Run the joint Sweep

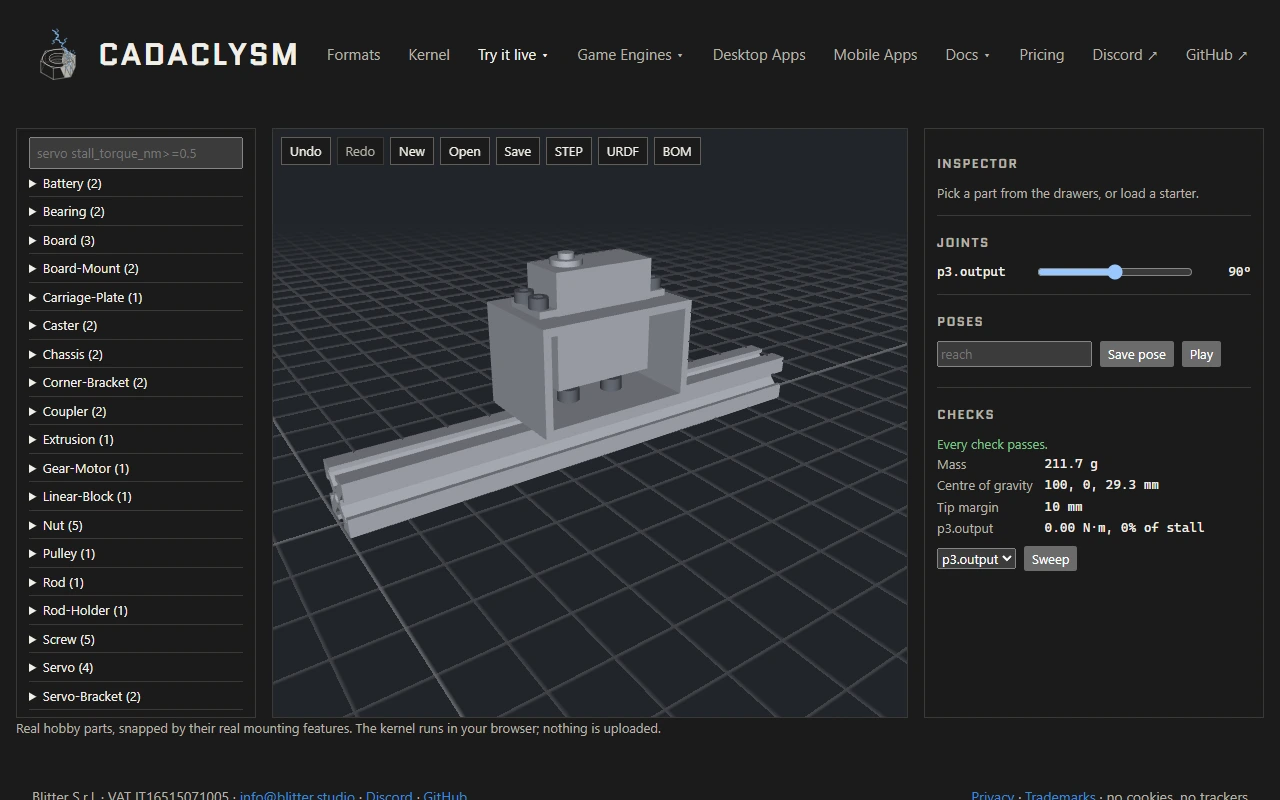point(1050,559)
